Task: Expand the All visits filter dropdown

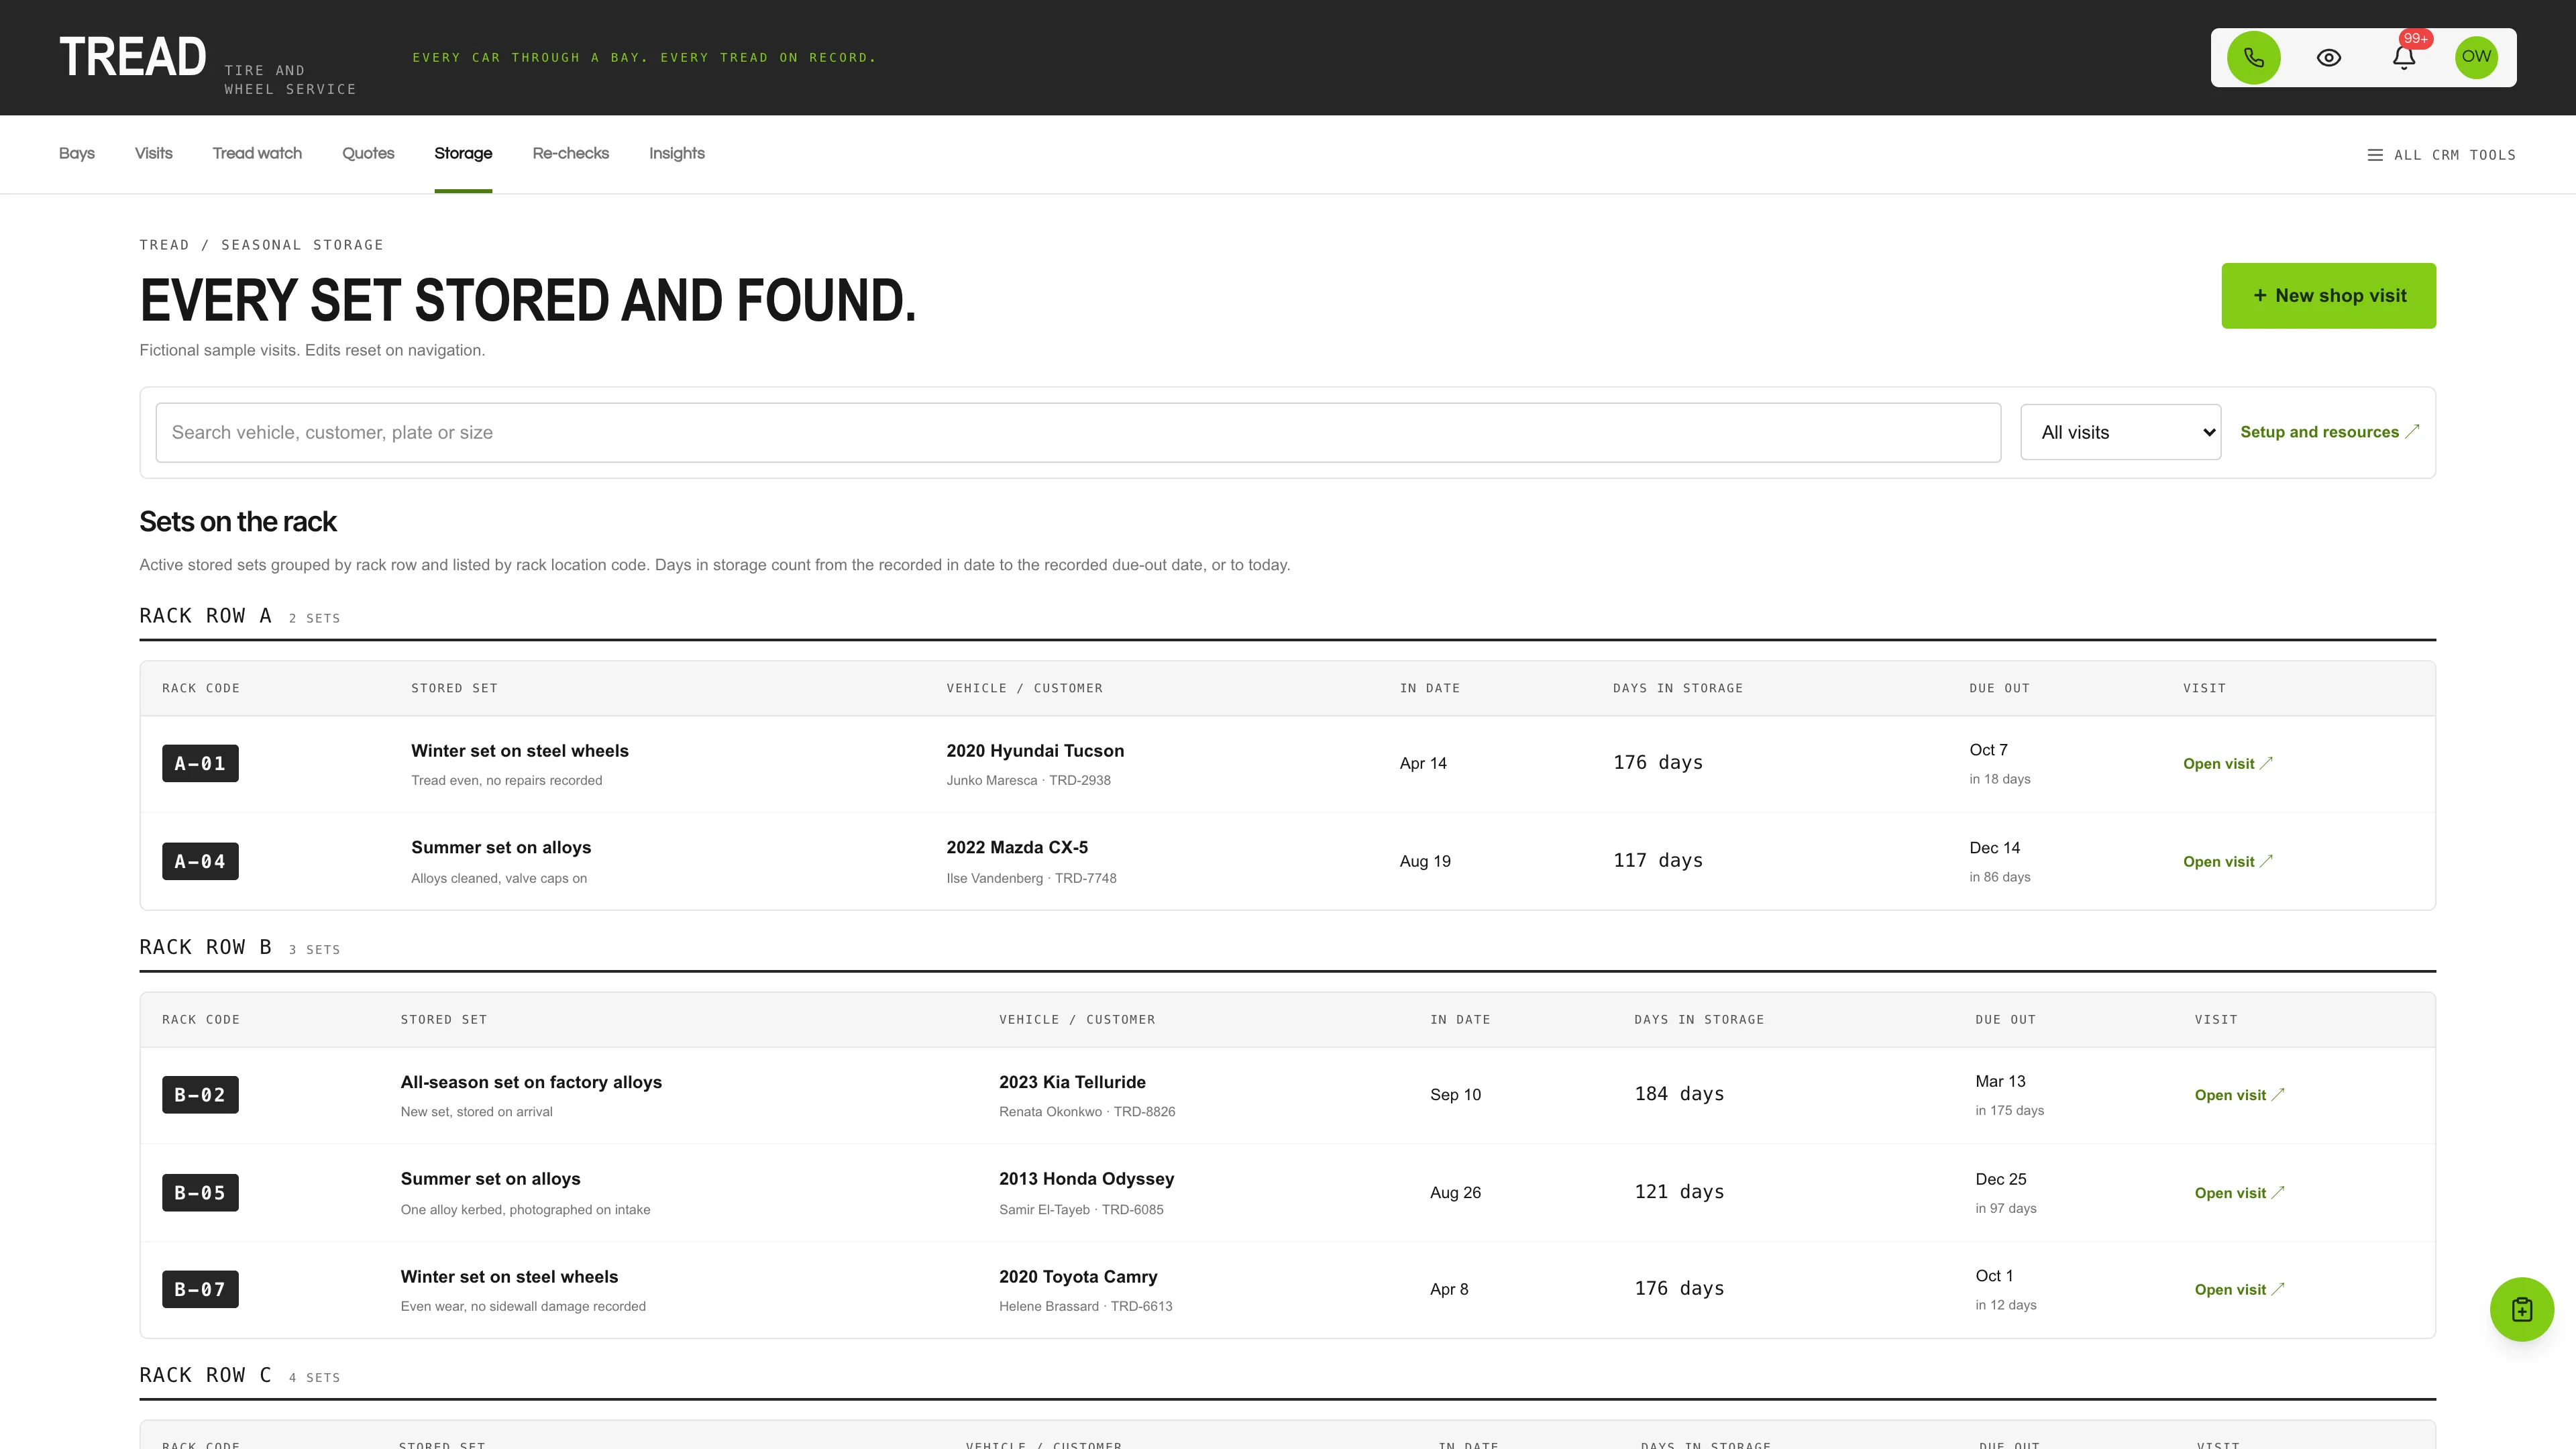Action: [2120, 432]
